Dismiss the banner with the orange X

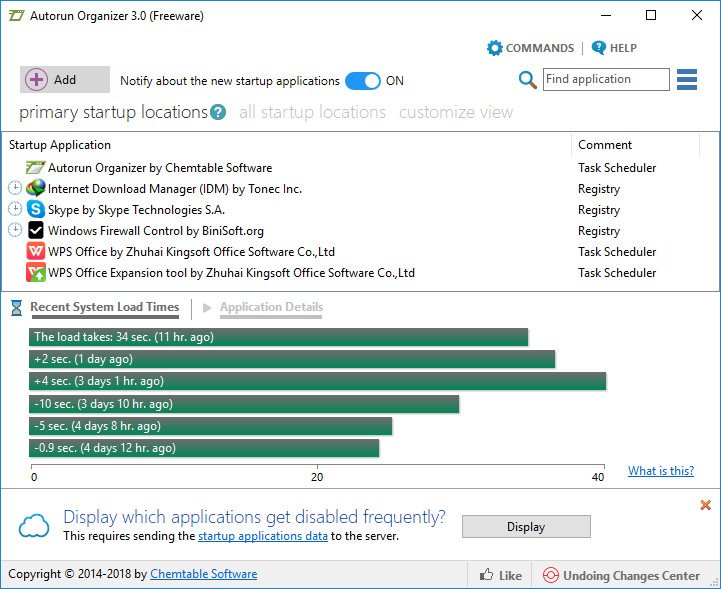pos(705,506)
